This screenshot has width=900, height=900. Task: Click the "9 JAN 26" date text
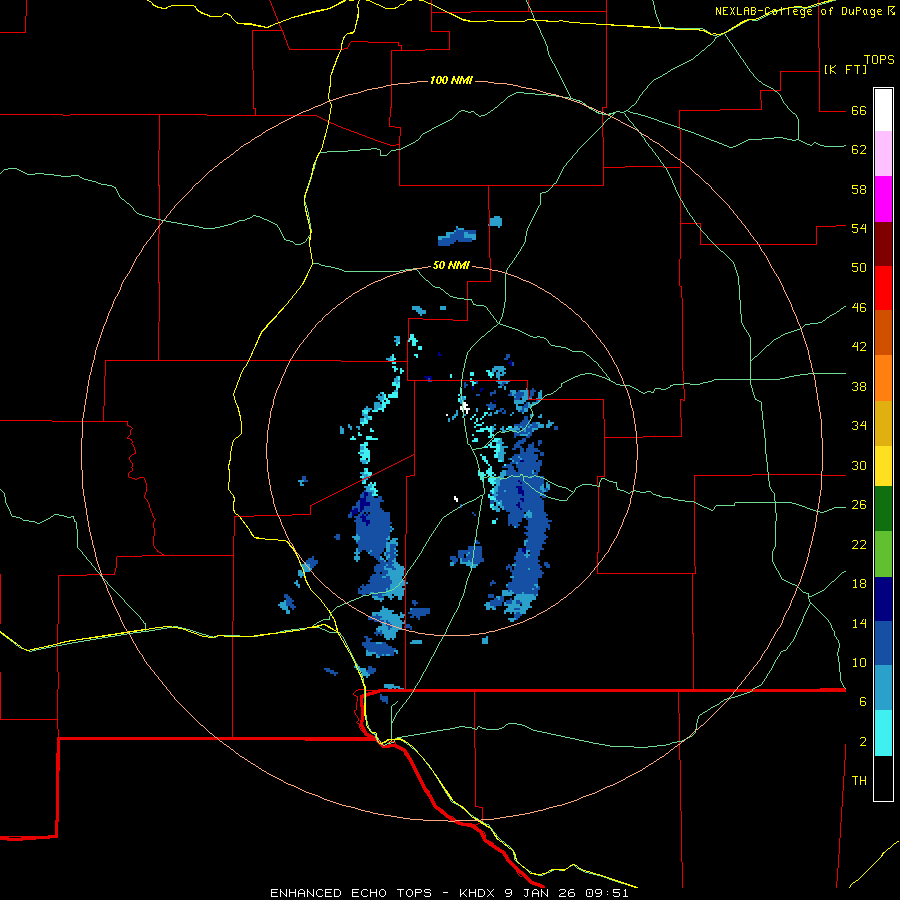click(541, 893)
